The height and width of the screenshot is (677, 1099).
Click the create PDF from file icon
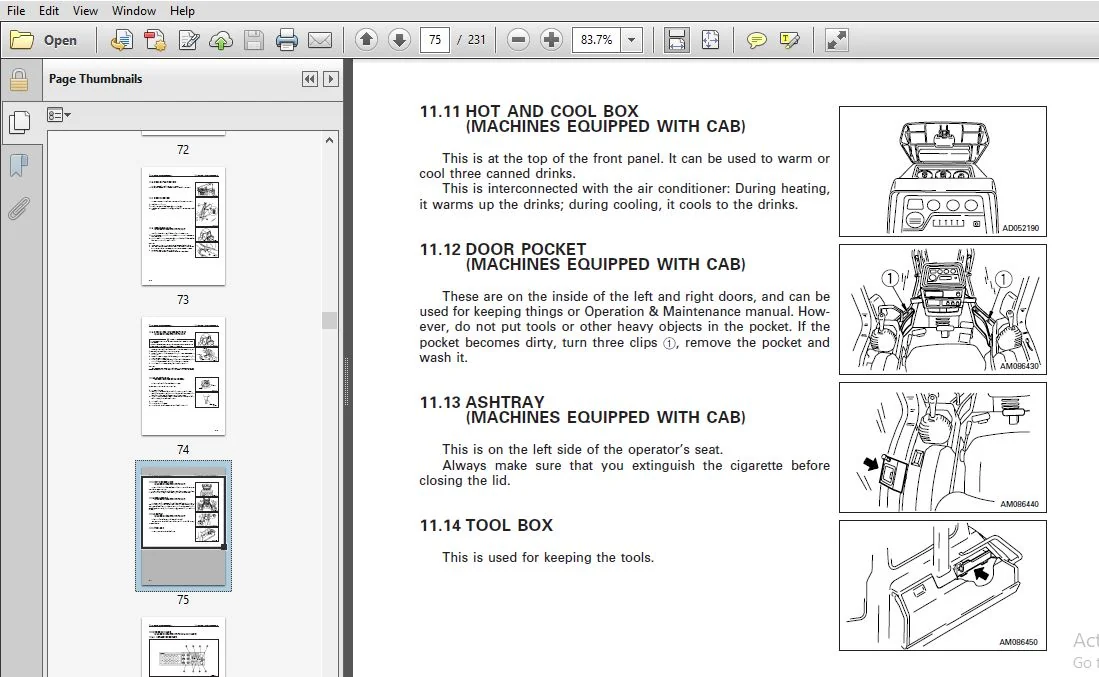coord(122,40)
